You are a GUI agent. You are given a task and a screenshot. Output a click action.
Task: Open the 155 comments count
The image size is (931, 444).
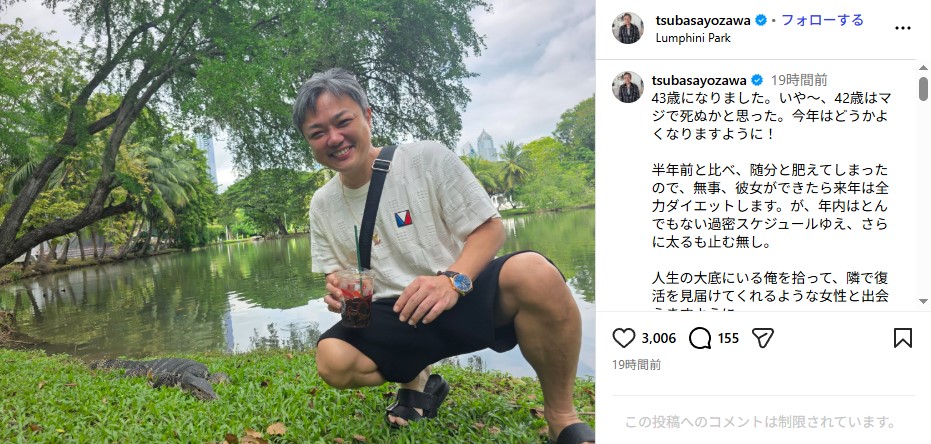pyautogui.click(x=728, y=338)
